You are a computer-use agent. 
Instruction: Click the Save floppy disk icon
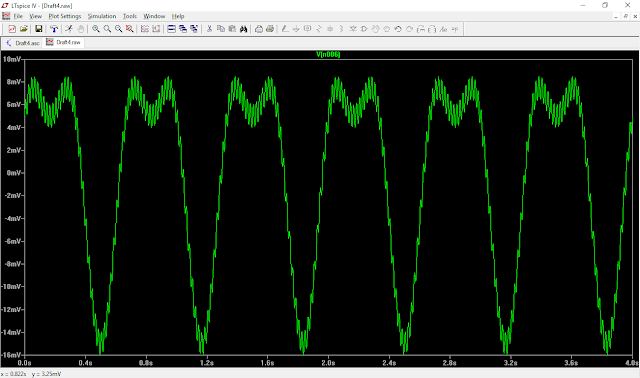point(39,29)
